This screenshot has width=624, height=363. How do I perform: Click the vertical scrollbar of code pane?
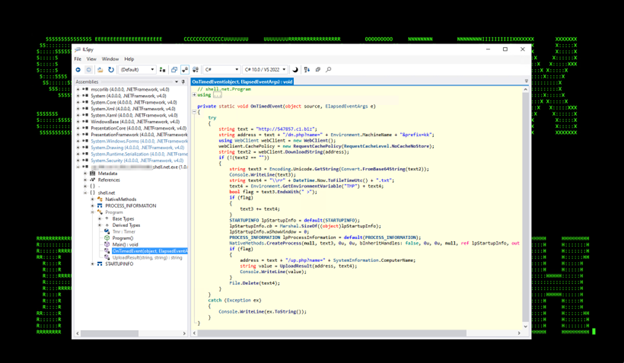tap(525, 207)
